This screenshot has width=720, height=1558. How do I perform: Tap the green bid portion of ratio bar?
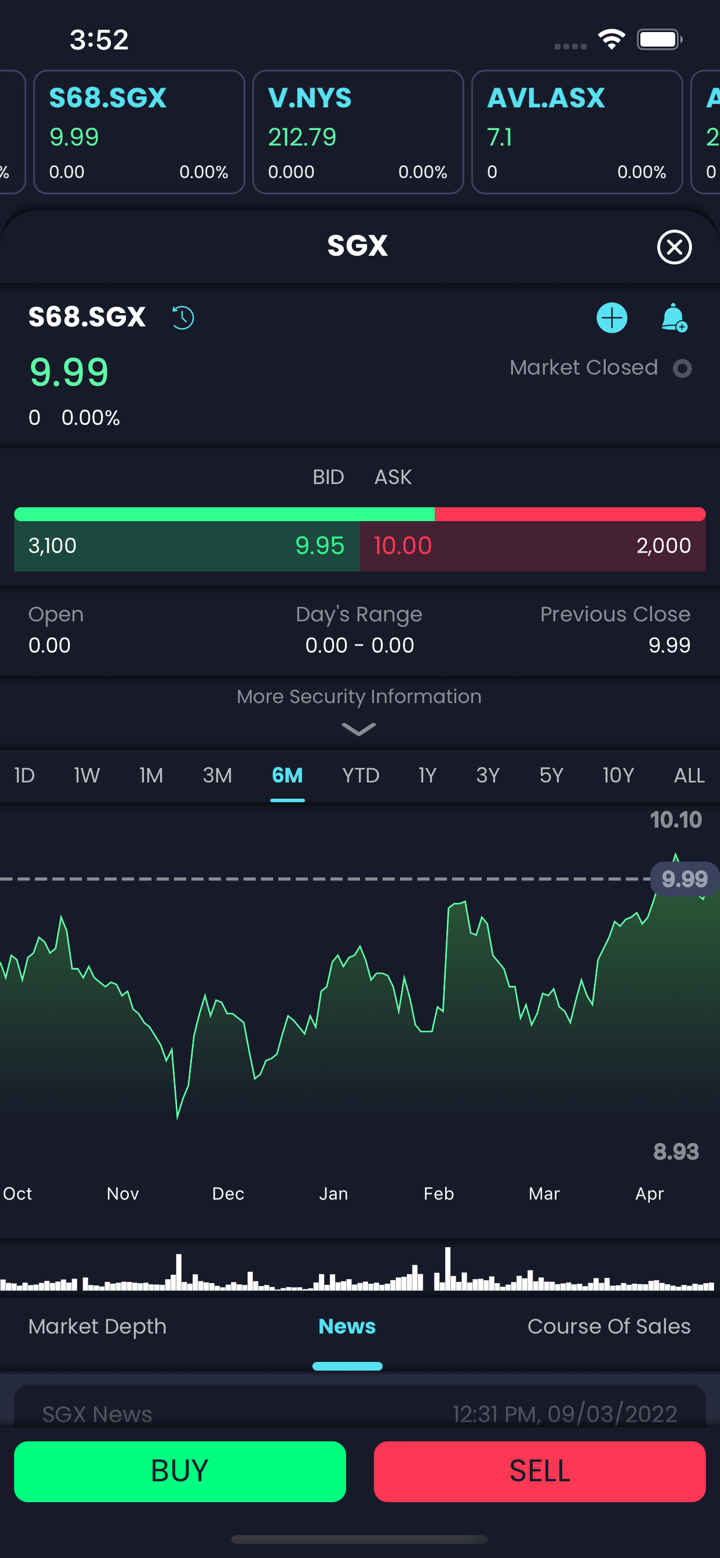click(224, 514)
